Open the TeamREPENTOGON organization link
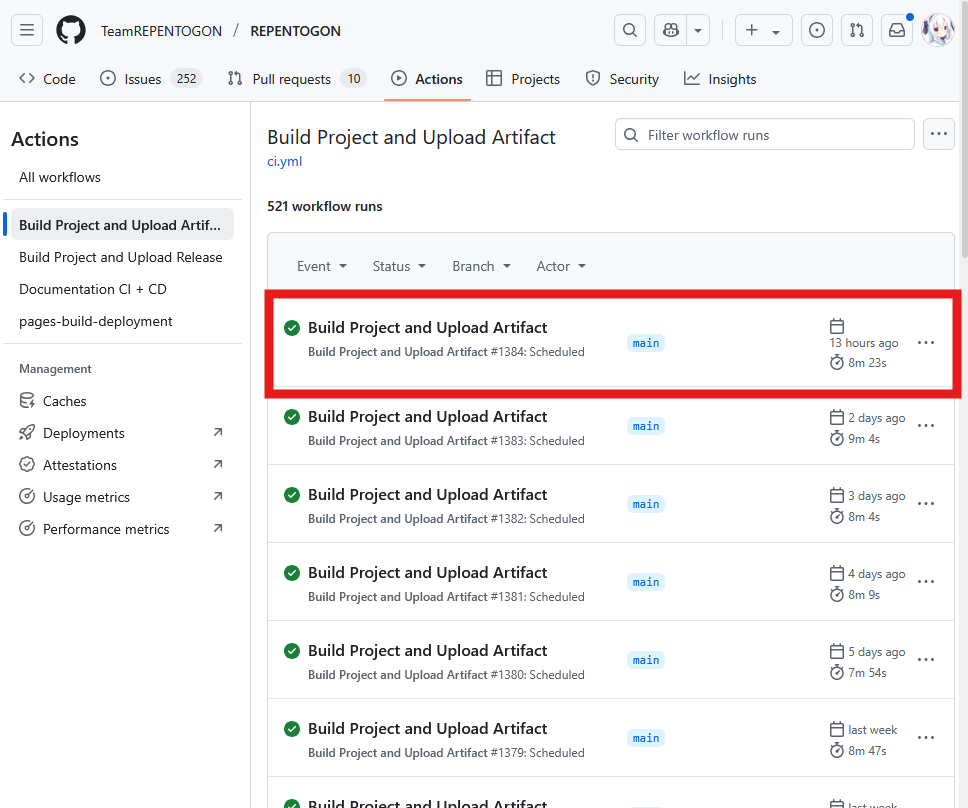This screenshot has width=968, height=808. click(x=161, y=31)
